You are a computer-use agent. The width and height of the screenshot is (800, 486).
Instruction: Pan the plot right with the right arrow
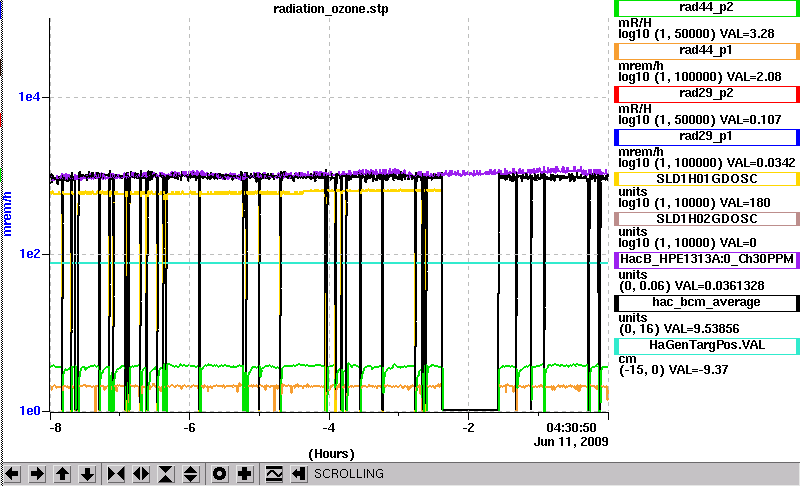pos(37,474)
